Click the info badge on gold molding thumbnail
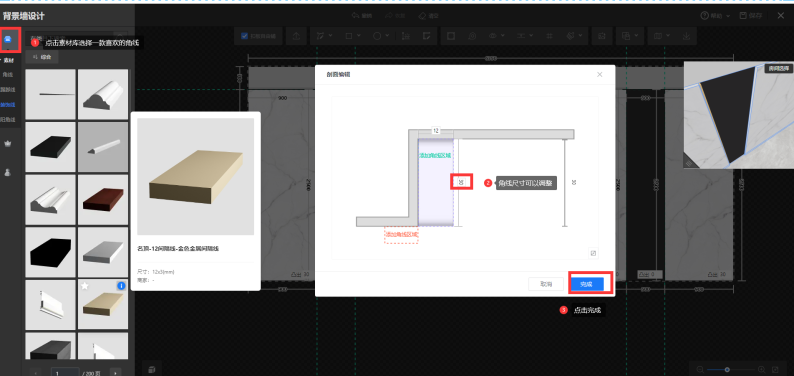Image resolution: width=794 pixels, height=376 pixels. pyautogui.click(x=121, y=286)
